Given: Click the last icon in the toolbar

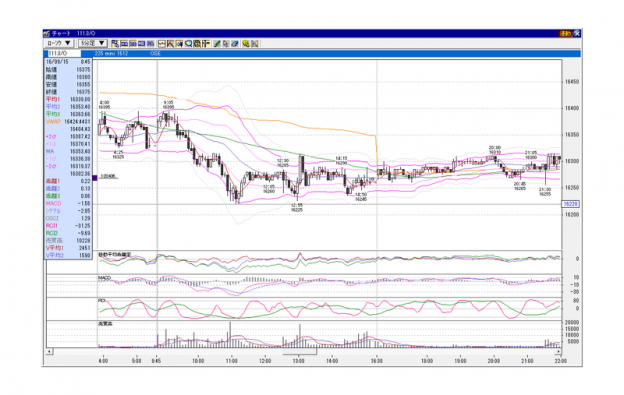Looking at the screenshot, I should tap(255, 44).
